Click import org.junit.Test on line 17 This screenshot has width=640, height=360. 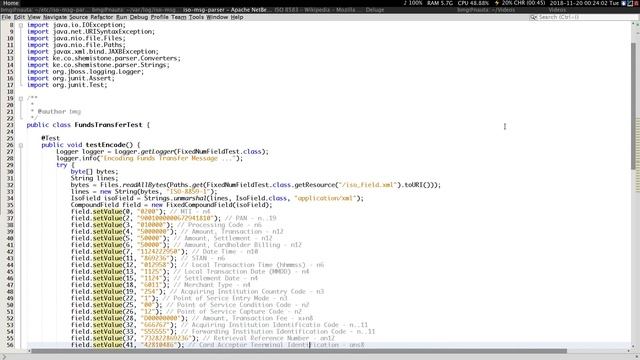click(67, 85)
